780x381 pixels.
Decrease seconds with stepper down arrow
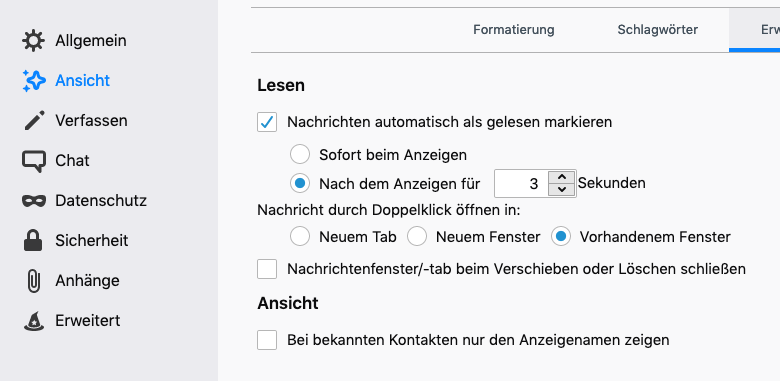pyautogui.click(x=562, y=190)
